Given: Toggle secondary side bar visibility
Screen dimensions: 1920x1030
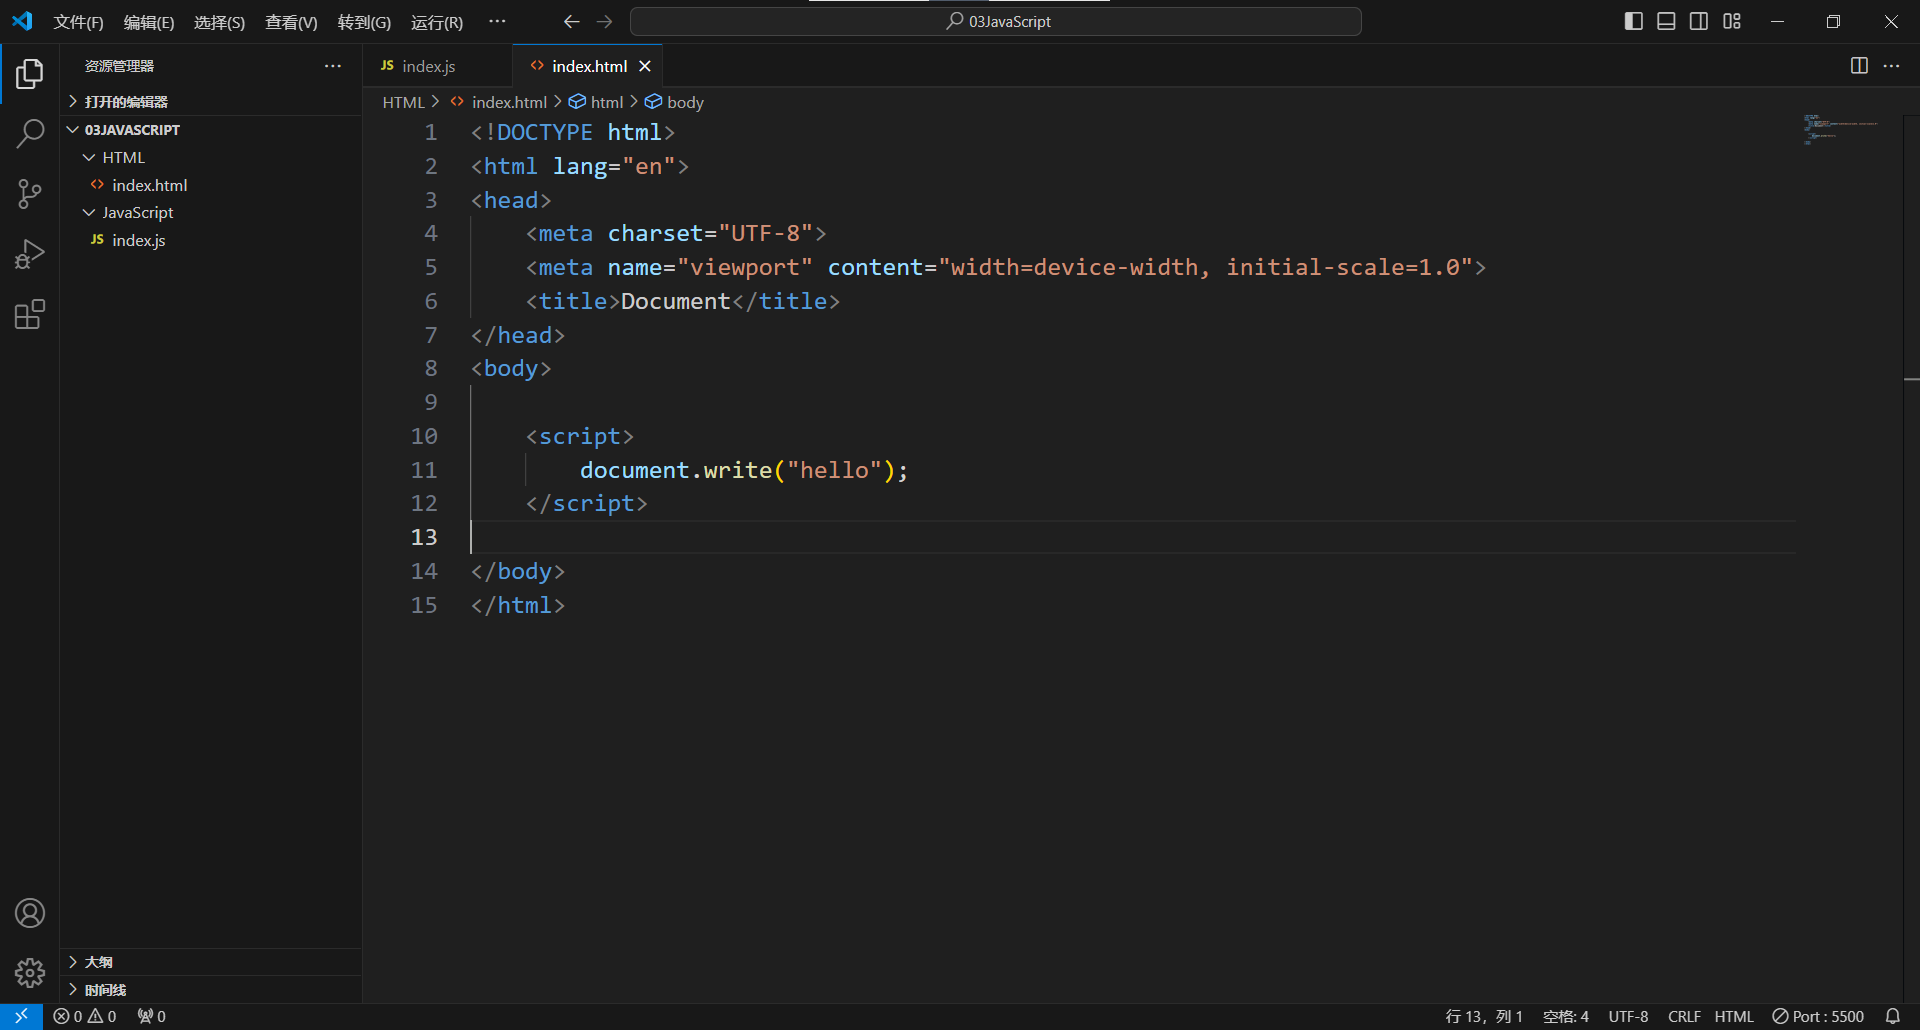Looking at the screenshot, I should [x=1699, y=21].
